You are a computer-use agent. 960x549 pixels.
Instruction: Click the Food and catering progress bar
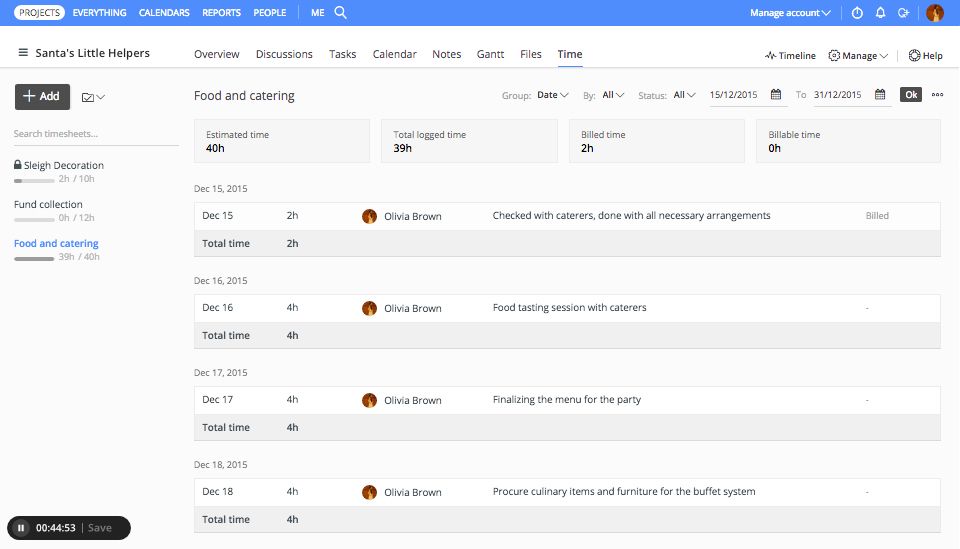tap(34, 258)
